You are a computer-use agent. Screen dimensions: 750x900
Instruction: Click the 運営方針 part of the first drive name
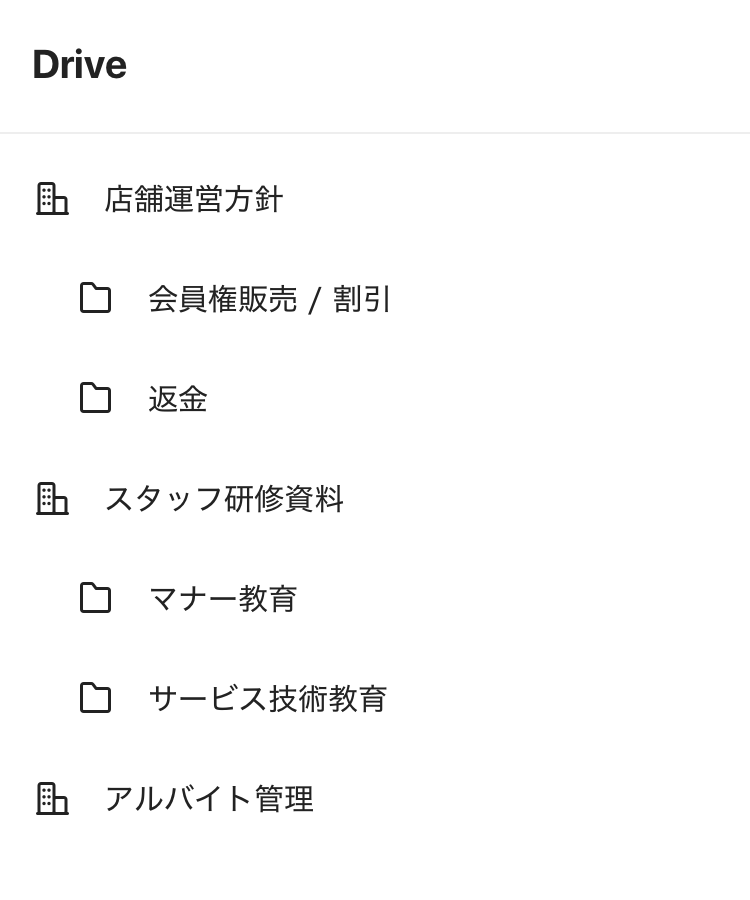224,199
